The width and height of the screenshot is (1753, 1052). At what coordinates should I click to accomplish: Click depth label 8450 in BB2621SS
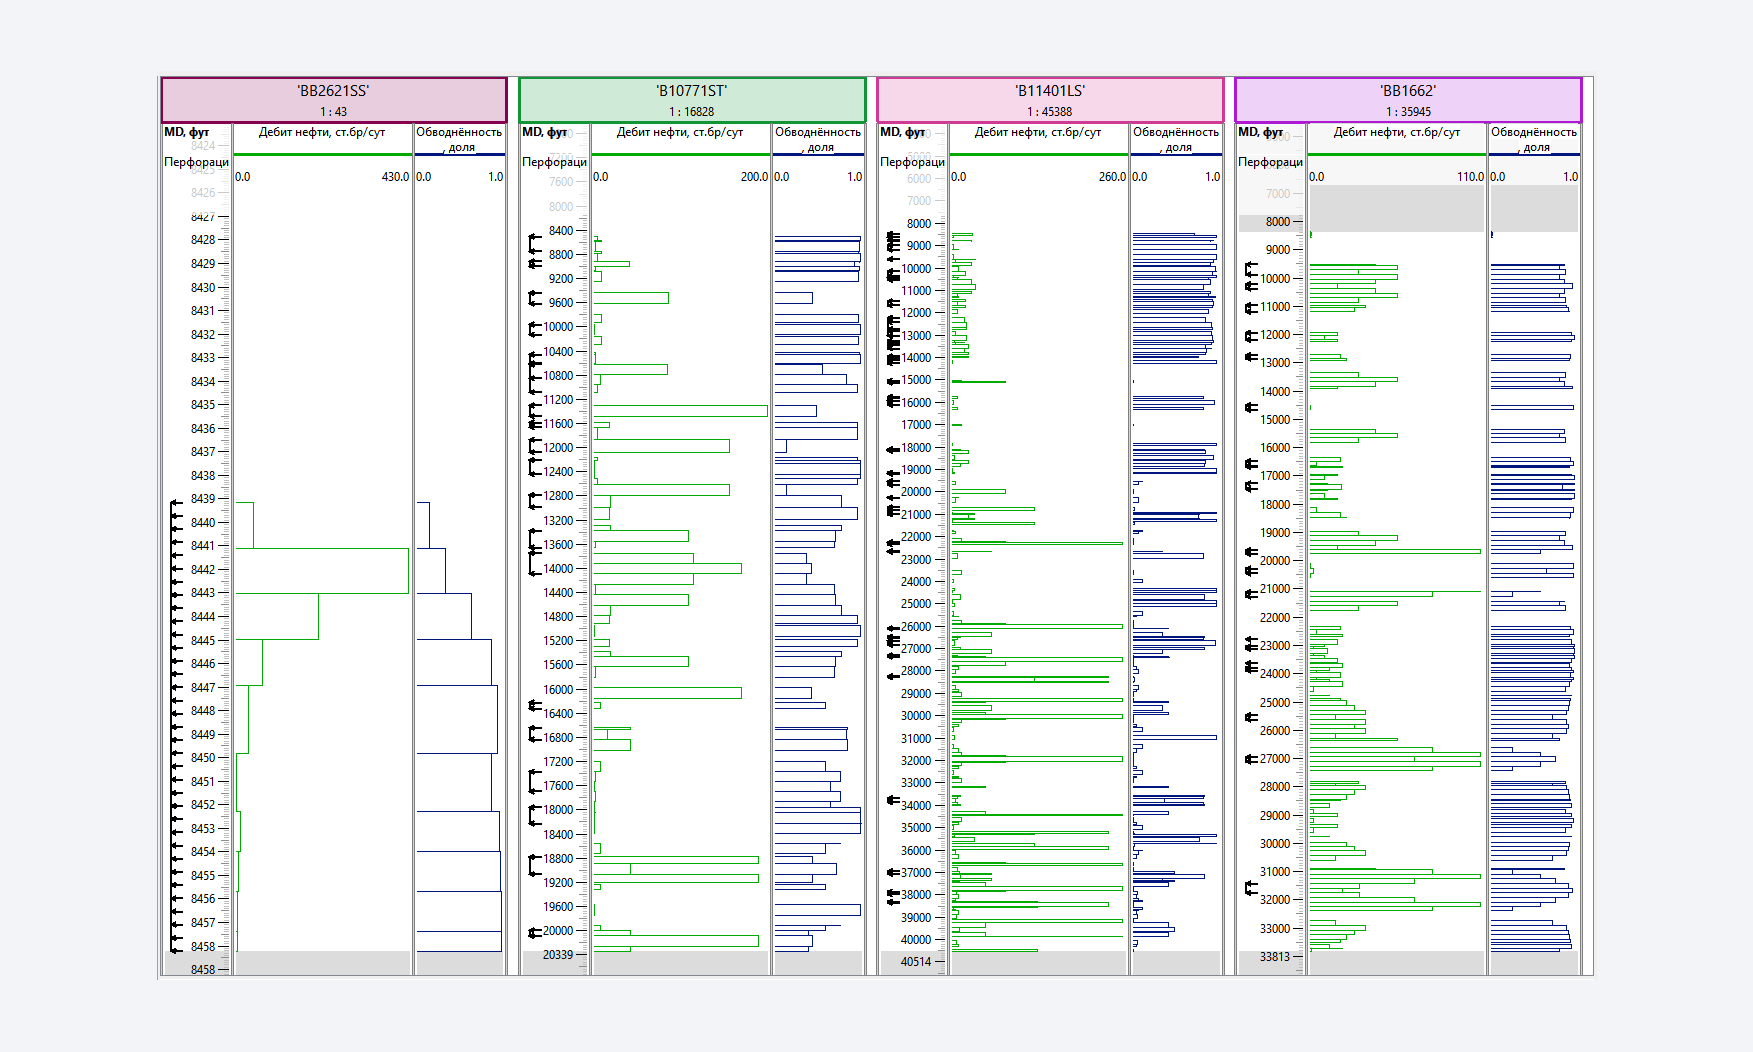[203, 758]
